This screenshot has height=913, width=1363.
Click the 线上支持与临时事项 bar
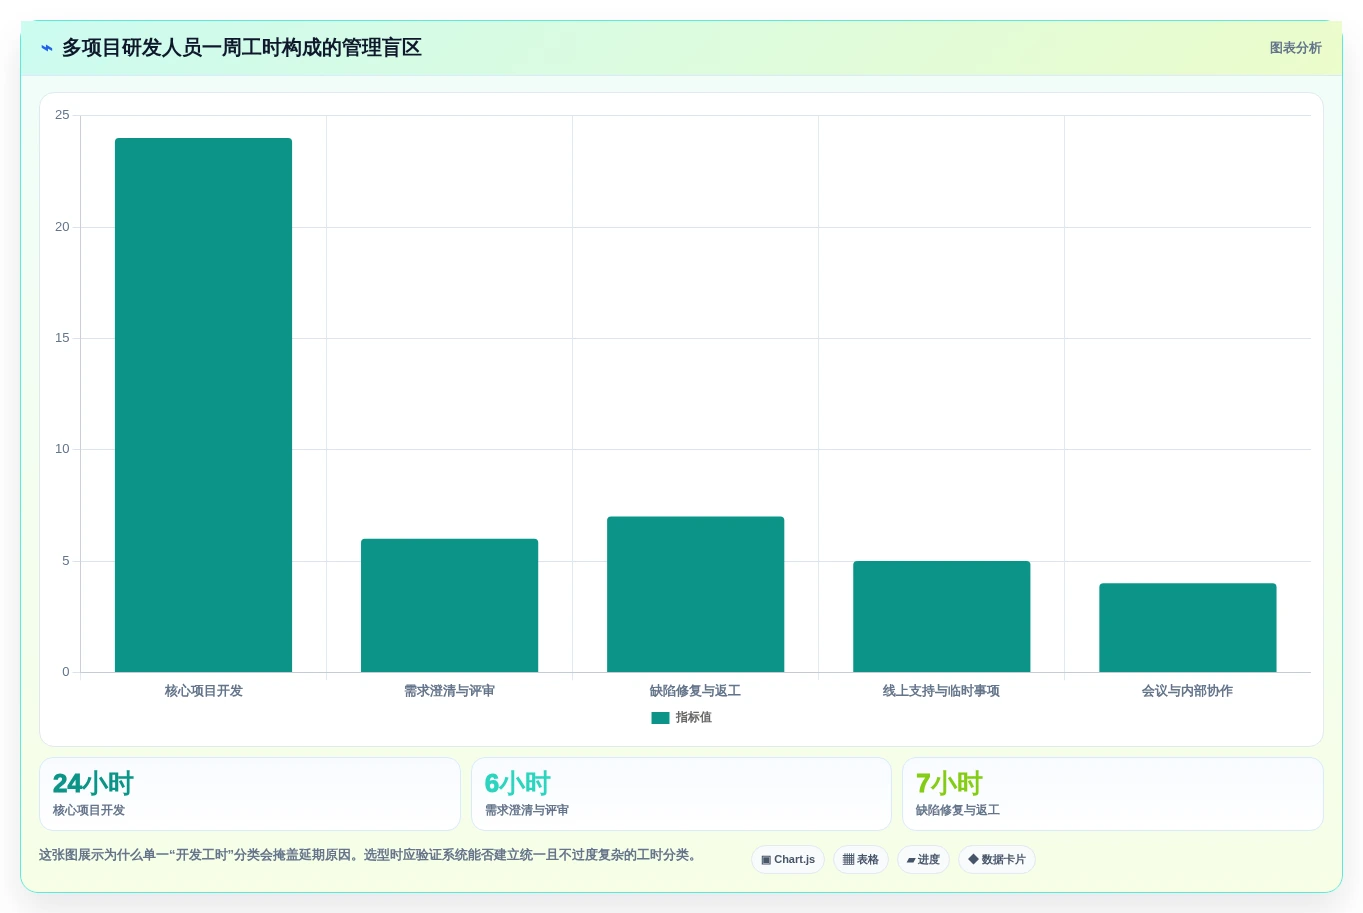(941, 616)
